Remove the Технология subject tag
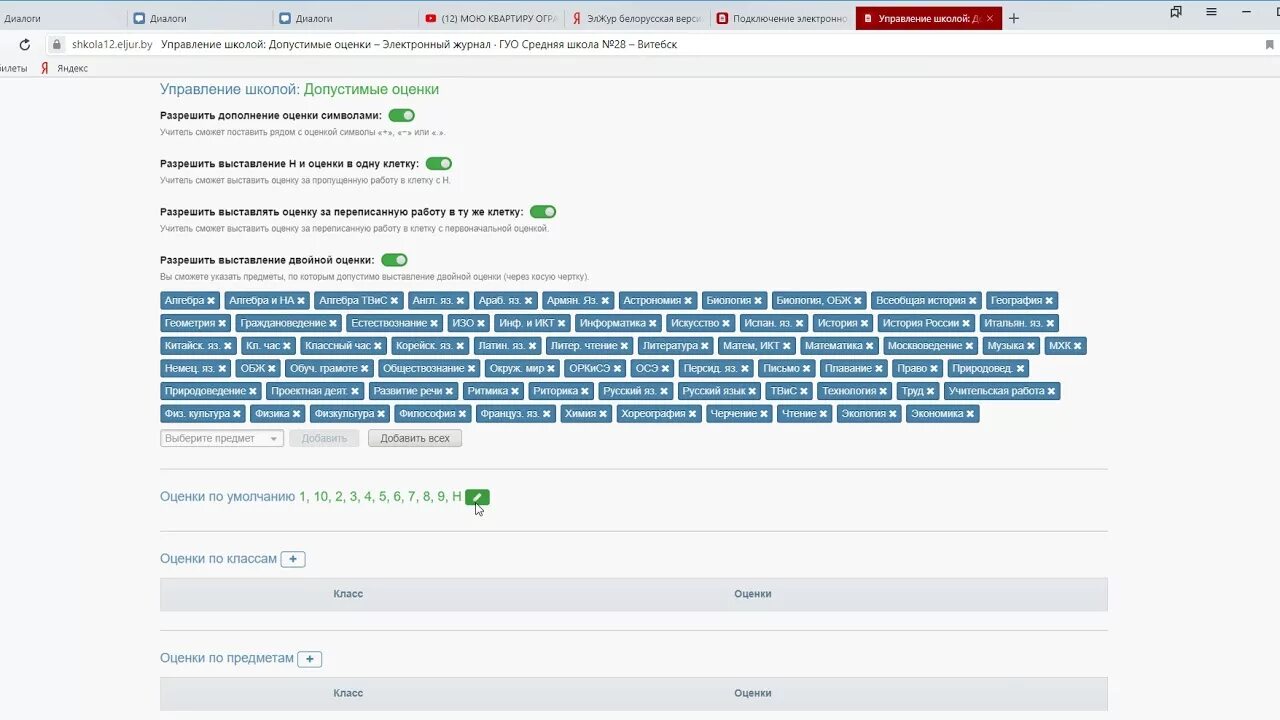The image size is (1280, 720). click(884, 392)
